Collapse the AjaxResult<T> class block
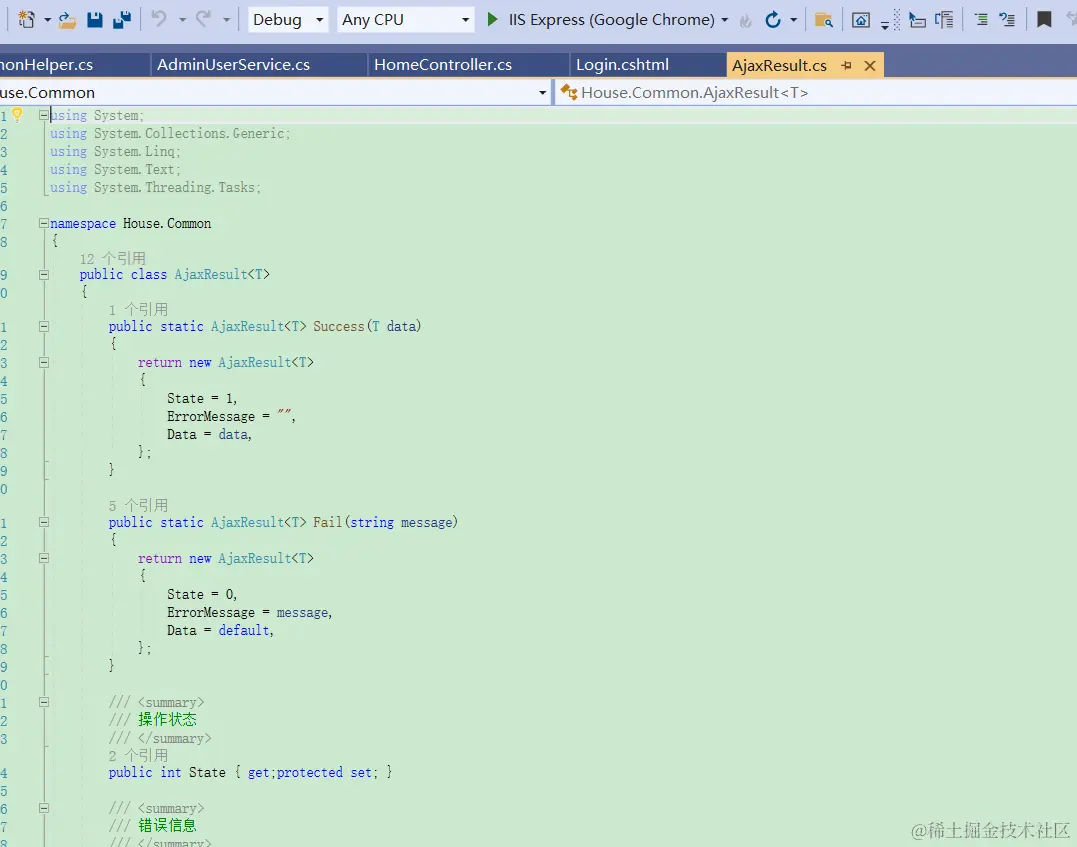The image size is (1077, 847). [43, 275]
